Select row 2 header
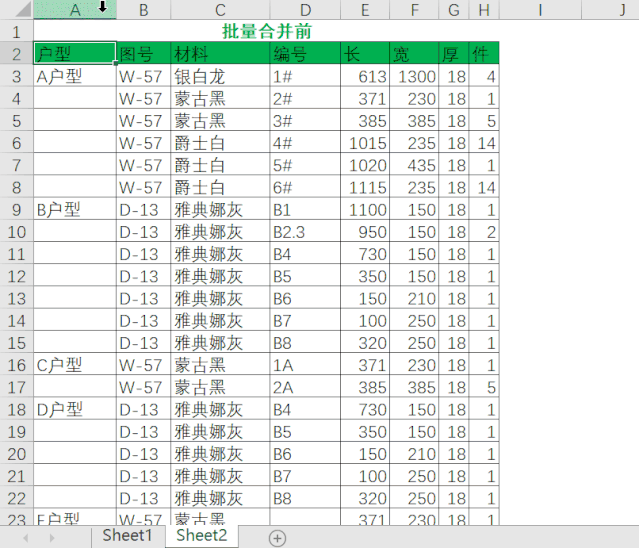The image size is (639, 548). (16, 54)
